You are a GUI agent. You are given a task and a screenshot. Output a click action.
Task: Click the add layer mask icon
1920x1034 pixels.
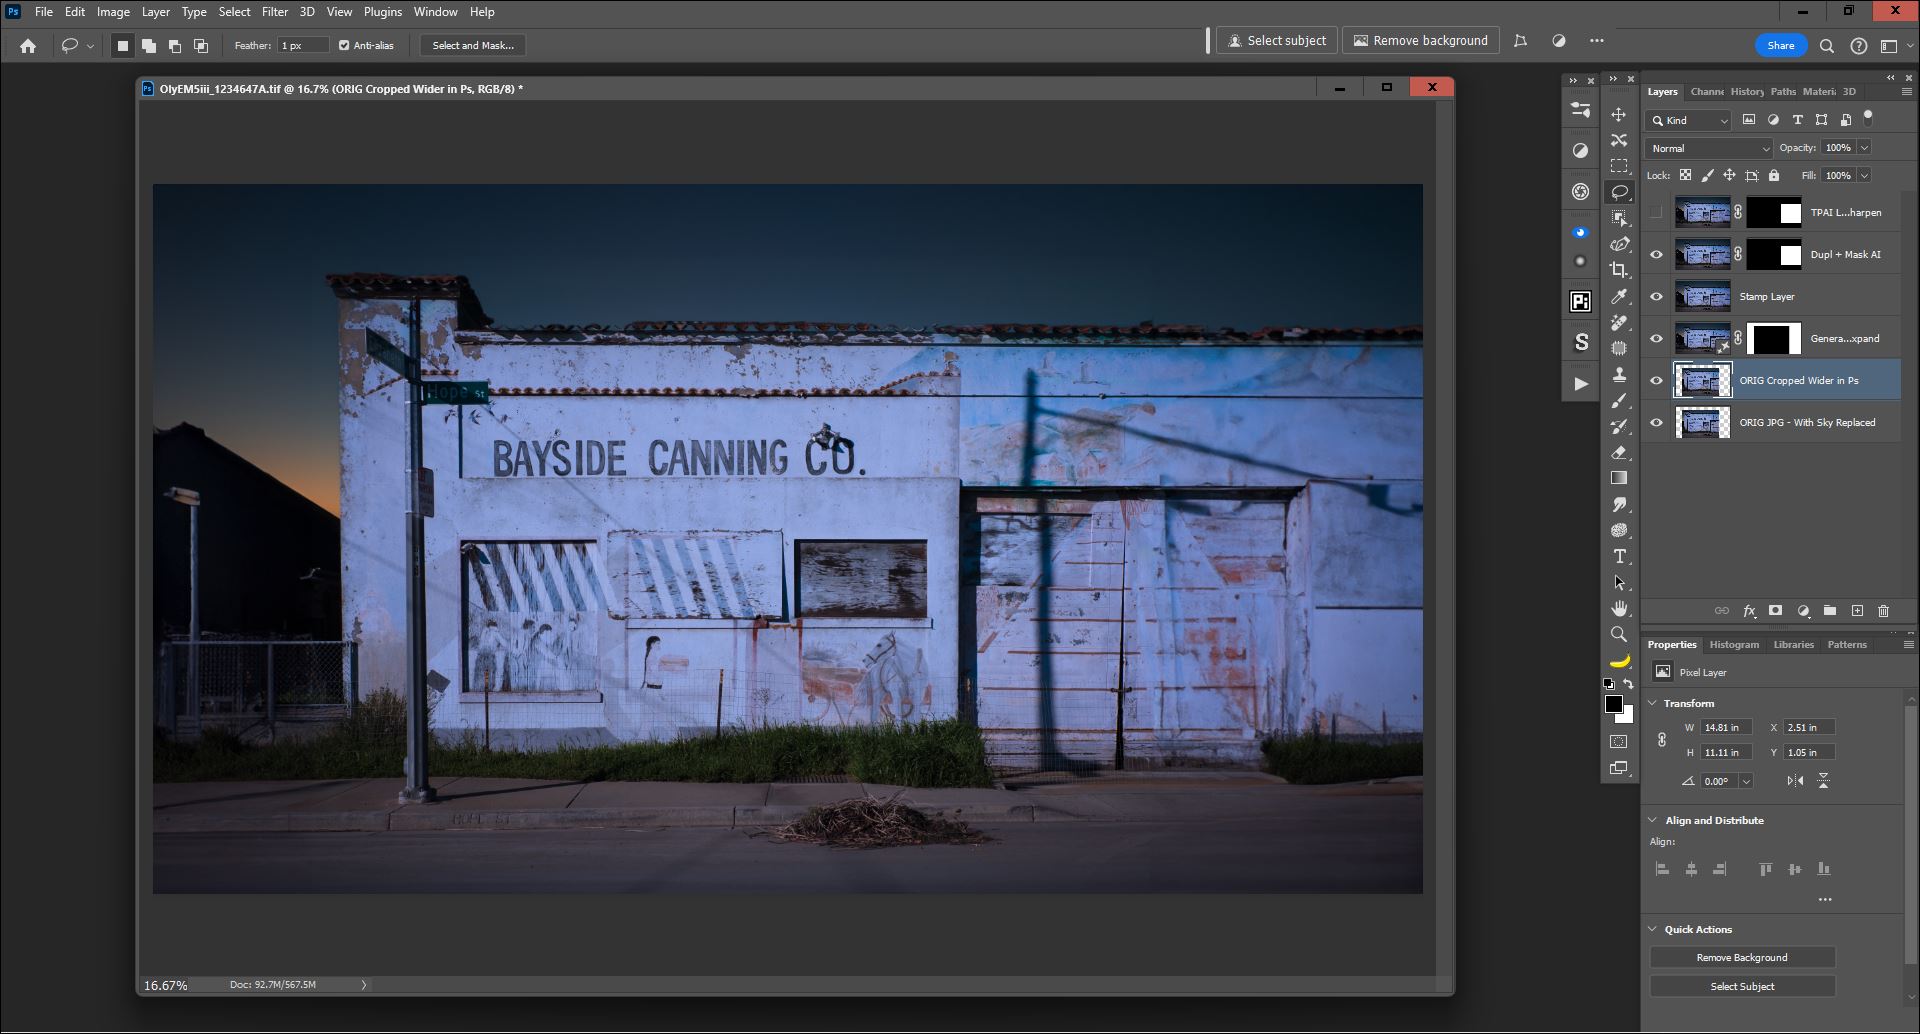coord(1775,611)
